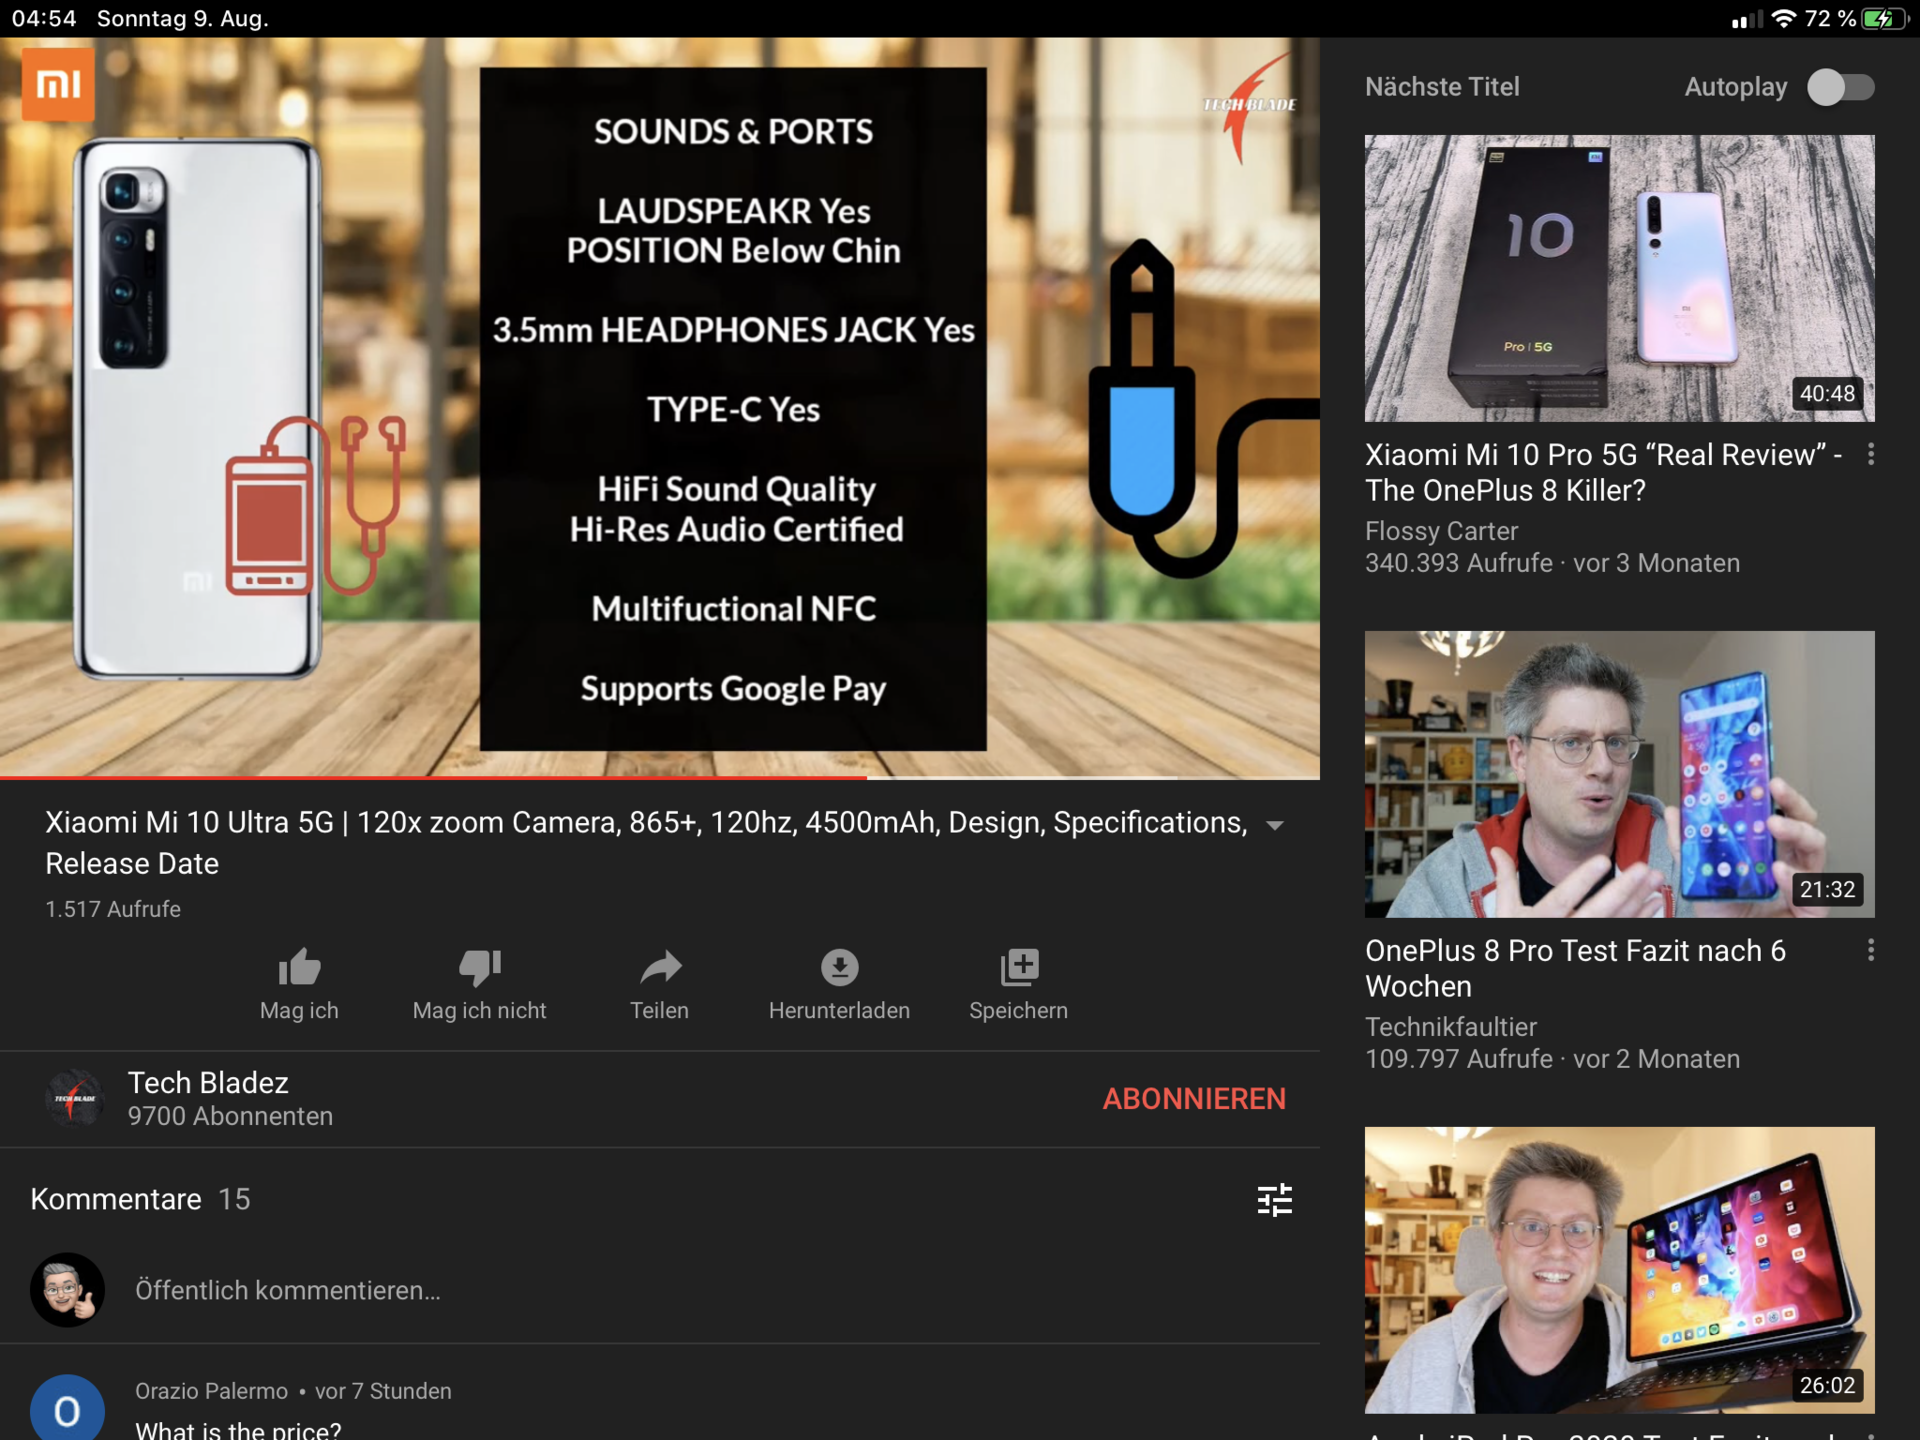The width and height of the screenshot is (1920, 1440).
Task: Tap the cellular signal bars icon
Action: pyautogui.click(x=1747, y=20)
